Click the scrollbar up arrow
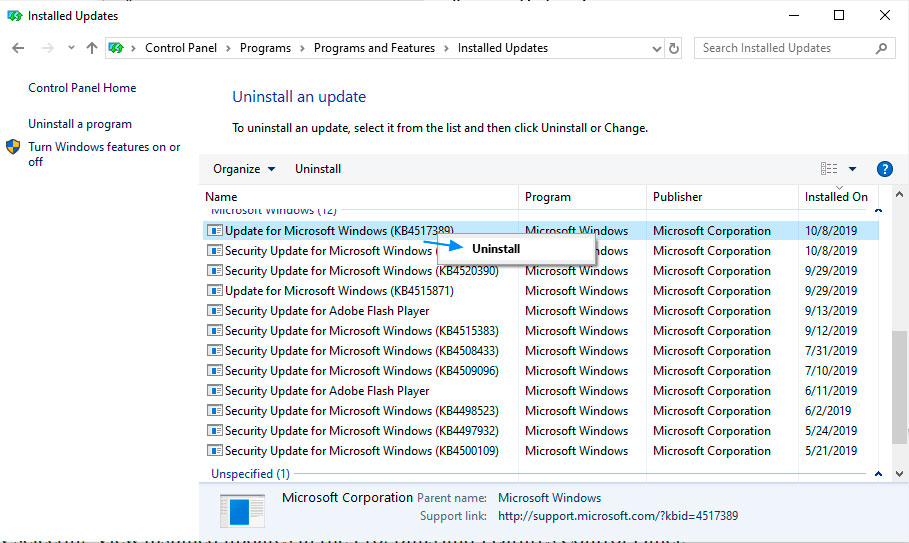The width and height of the screenshot is (909, 543). (899, 195)
